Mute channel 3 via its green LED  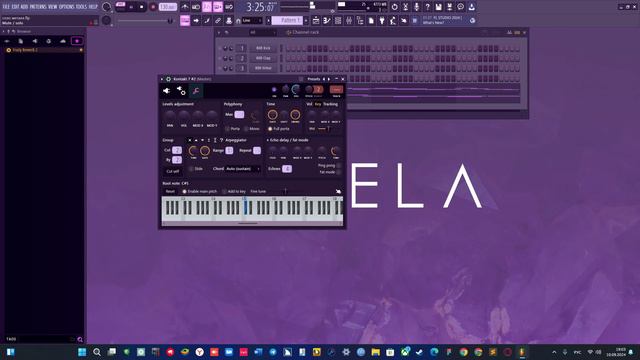pos(220,69)
